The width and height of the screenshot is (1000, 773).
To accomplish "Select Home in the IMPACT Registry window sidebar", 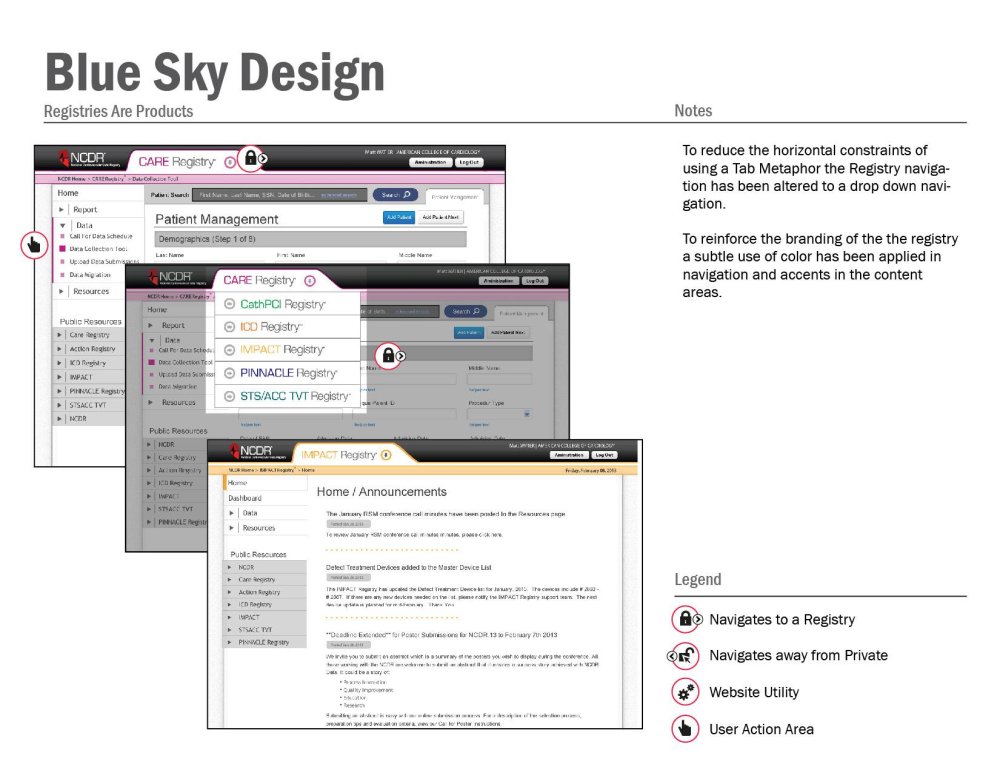I will click(237, 483).
